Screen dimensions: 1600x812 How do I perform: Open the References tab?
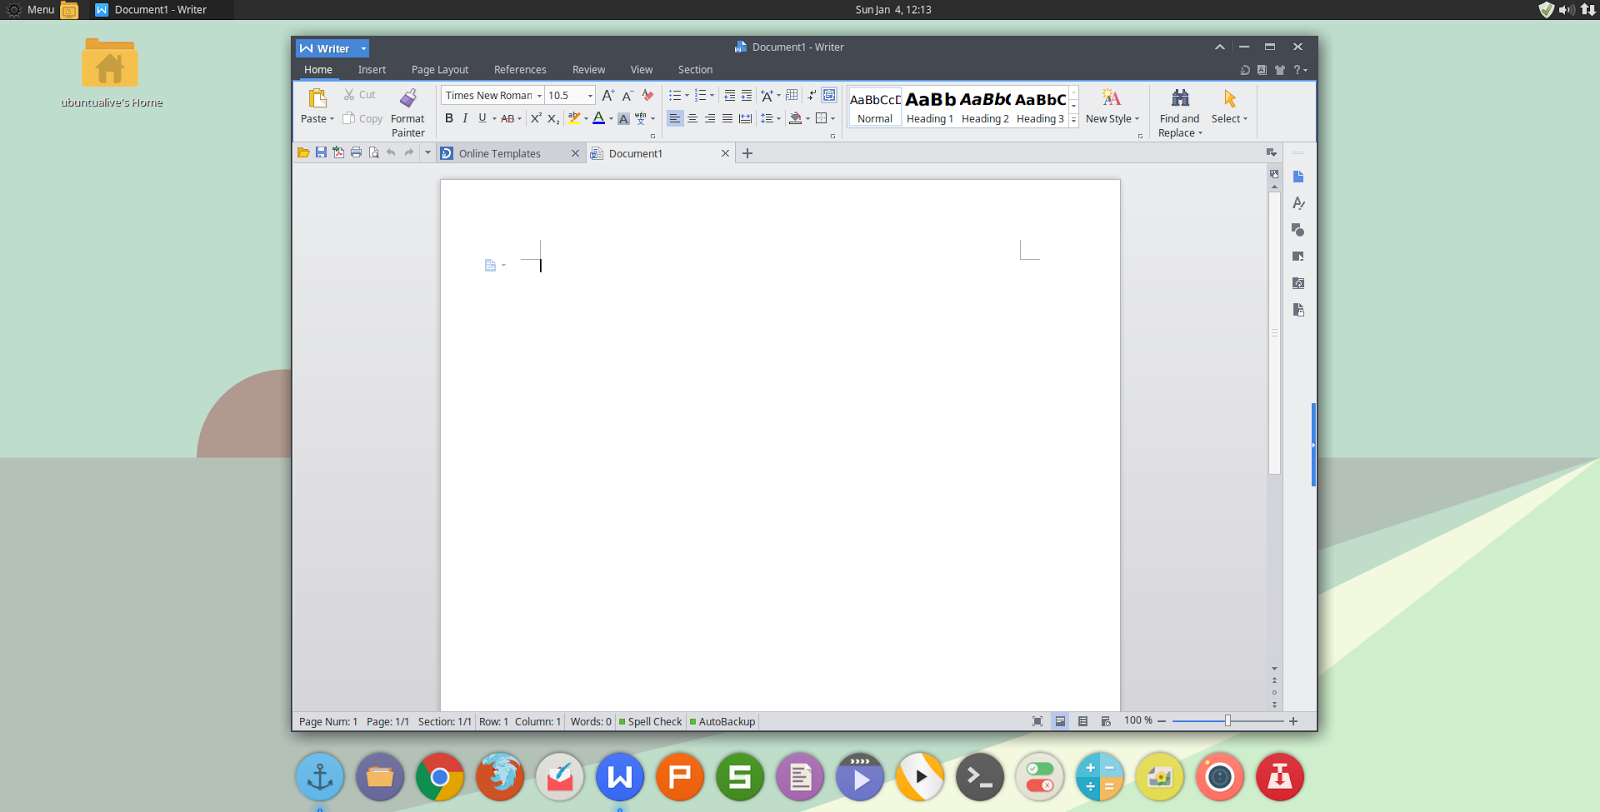tap(520, 70)
